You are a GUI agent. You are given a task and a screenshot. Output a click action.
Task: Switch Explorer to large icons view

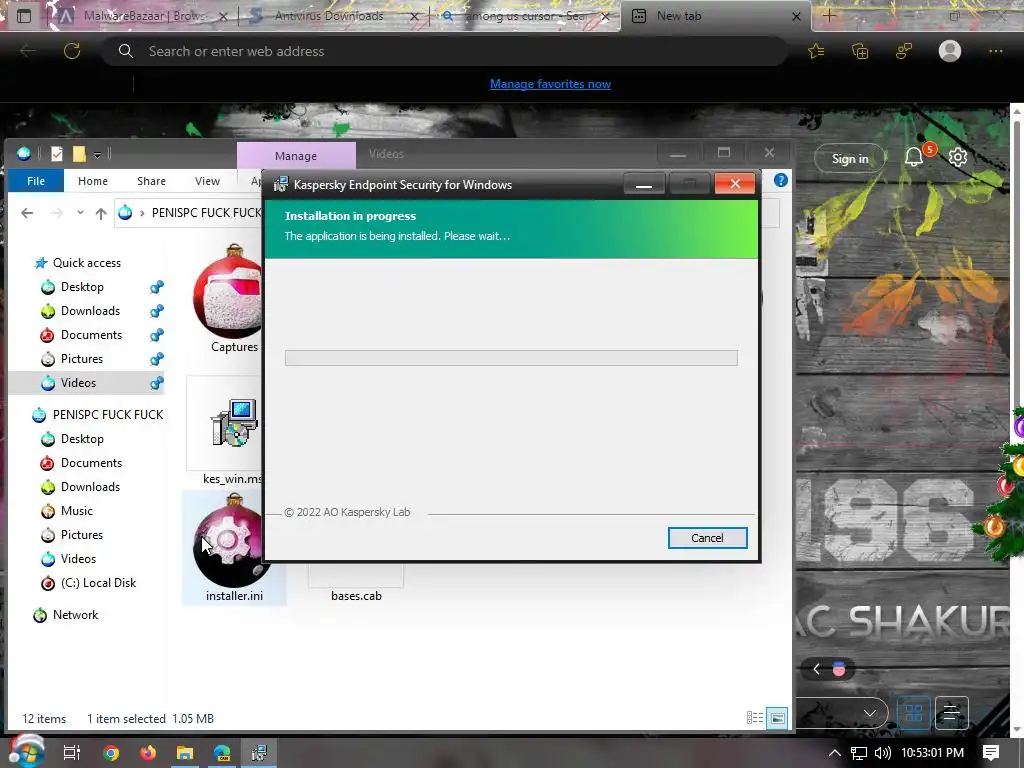777,718
